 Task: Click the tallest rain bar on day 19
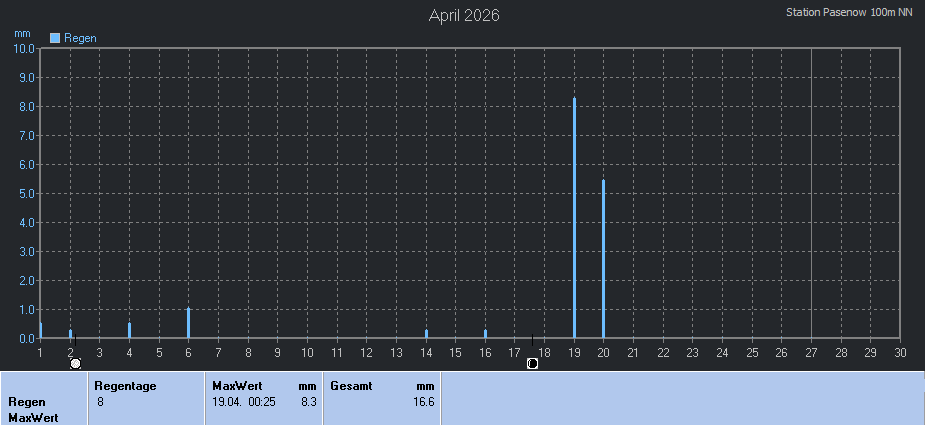[x=574, y=218]
